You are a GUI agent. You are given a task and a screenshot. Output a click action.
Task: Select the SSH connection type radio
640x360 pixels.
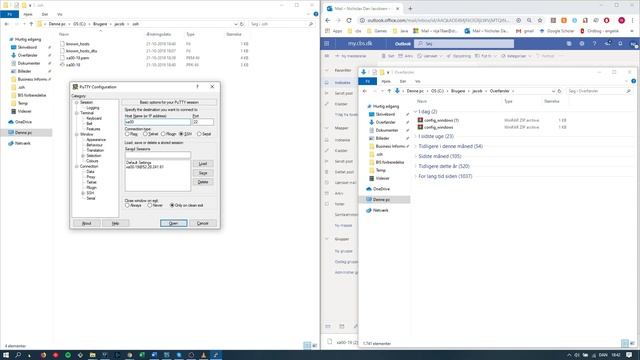pyautogui.click(x=182, y=134)
